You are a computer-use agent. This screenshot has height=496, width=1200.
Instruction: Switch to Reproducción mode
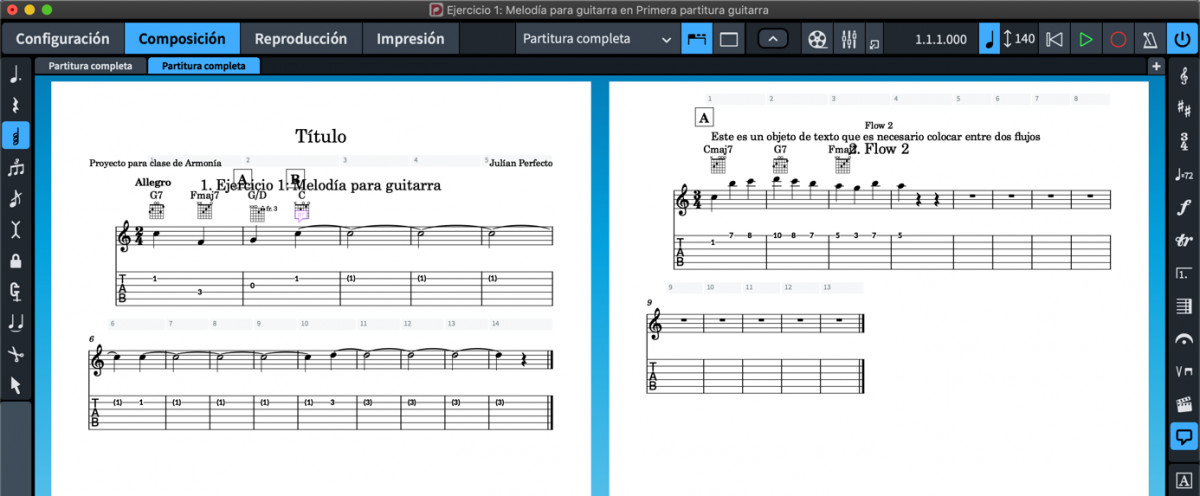point(300,40)
